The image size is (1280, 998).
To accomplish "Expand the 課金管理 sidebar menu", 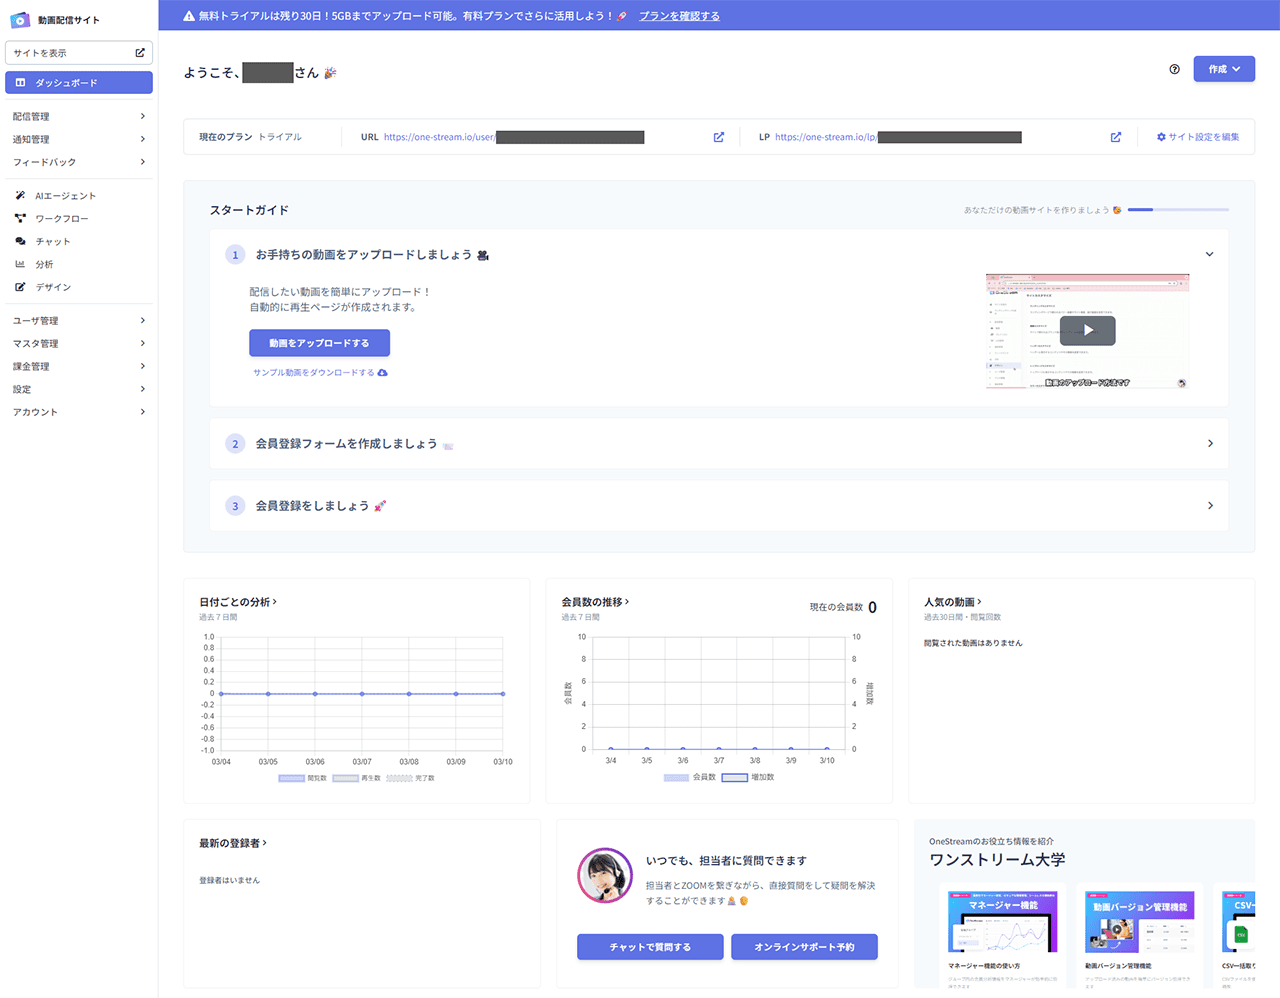I will (x=80, y=365).
